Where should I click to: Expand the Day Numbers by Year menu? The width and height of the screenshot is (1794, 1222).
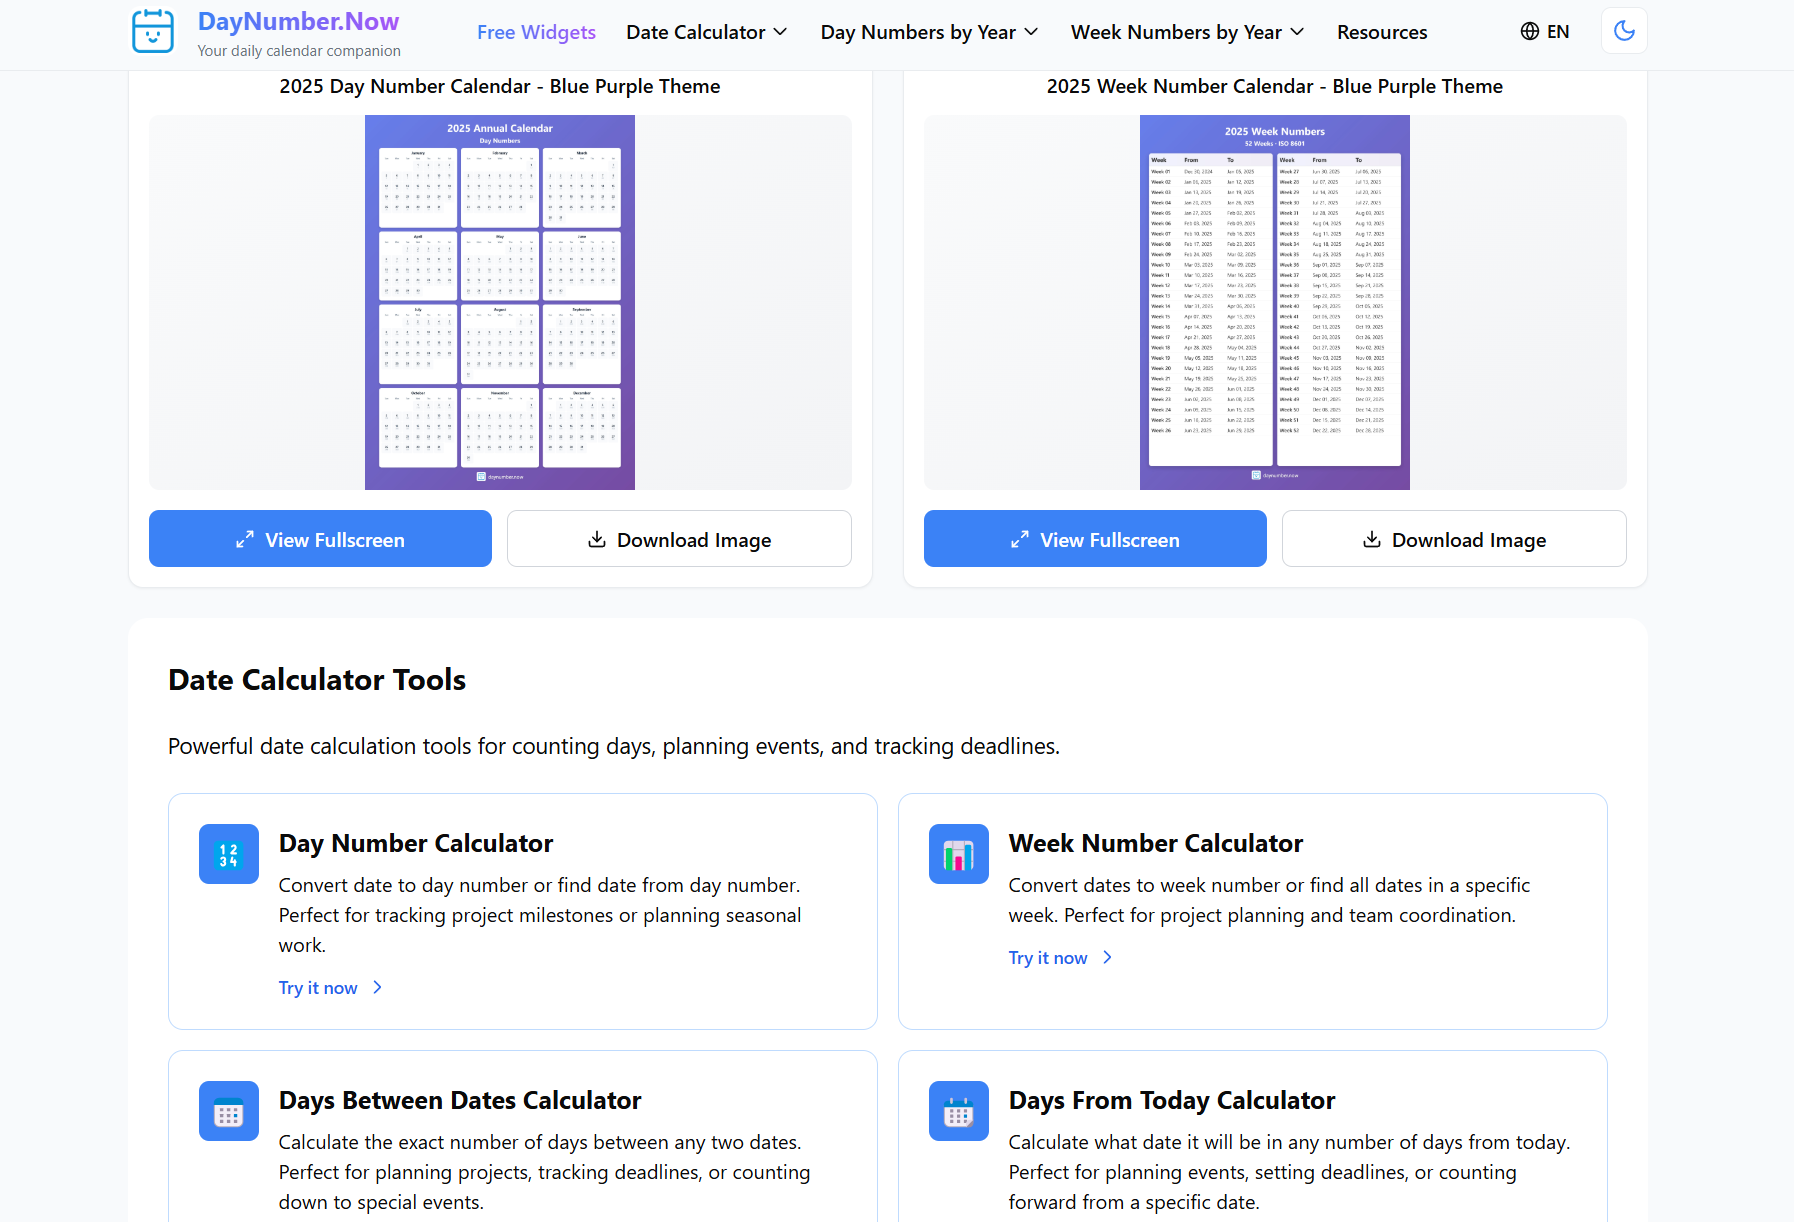click(929, 32)
